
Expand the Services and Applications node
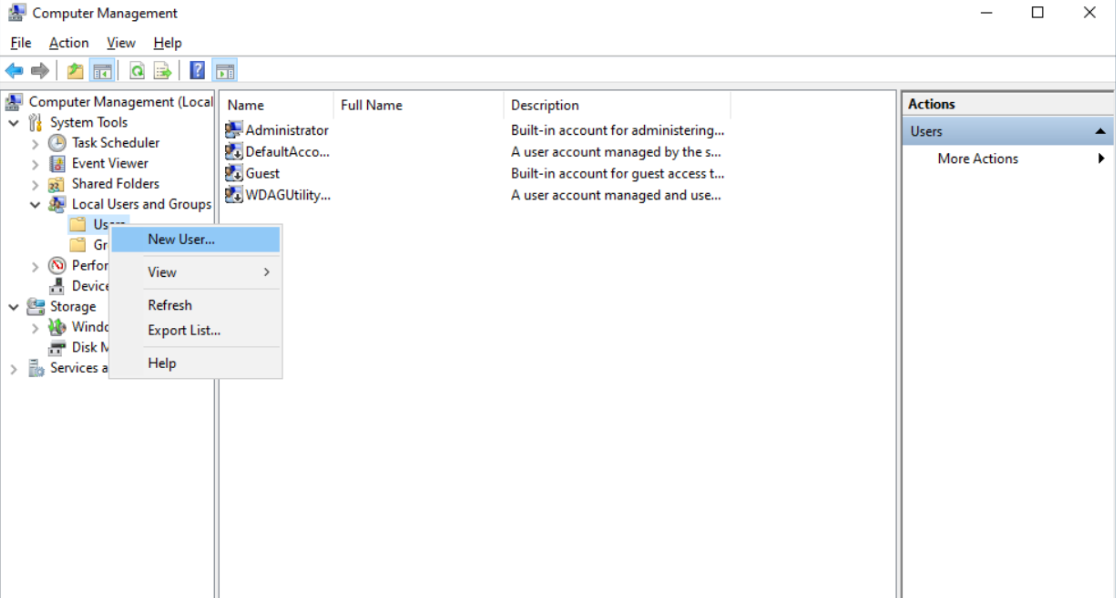[13, 368]
